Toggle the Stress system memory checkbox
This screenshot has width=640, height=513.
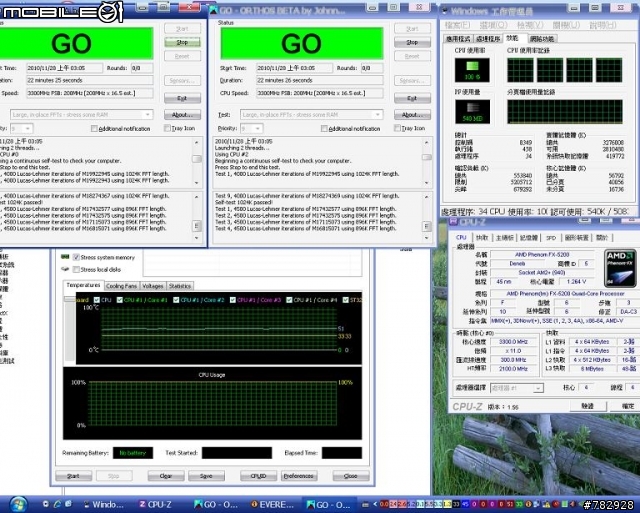(76, 257)
